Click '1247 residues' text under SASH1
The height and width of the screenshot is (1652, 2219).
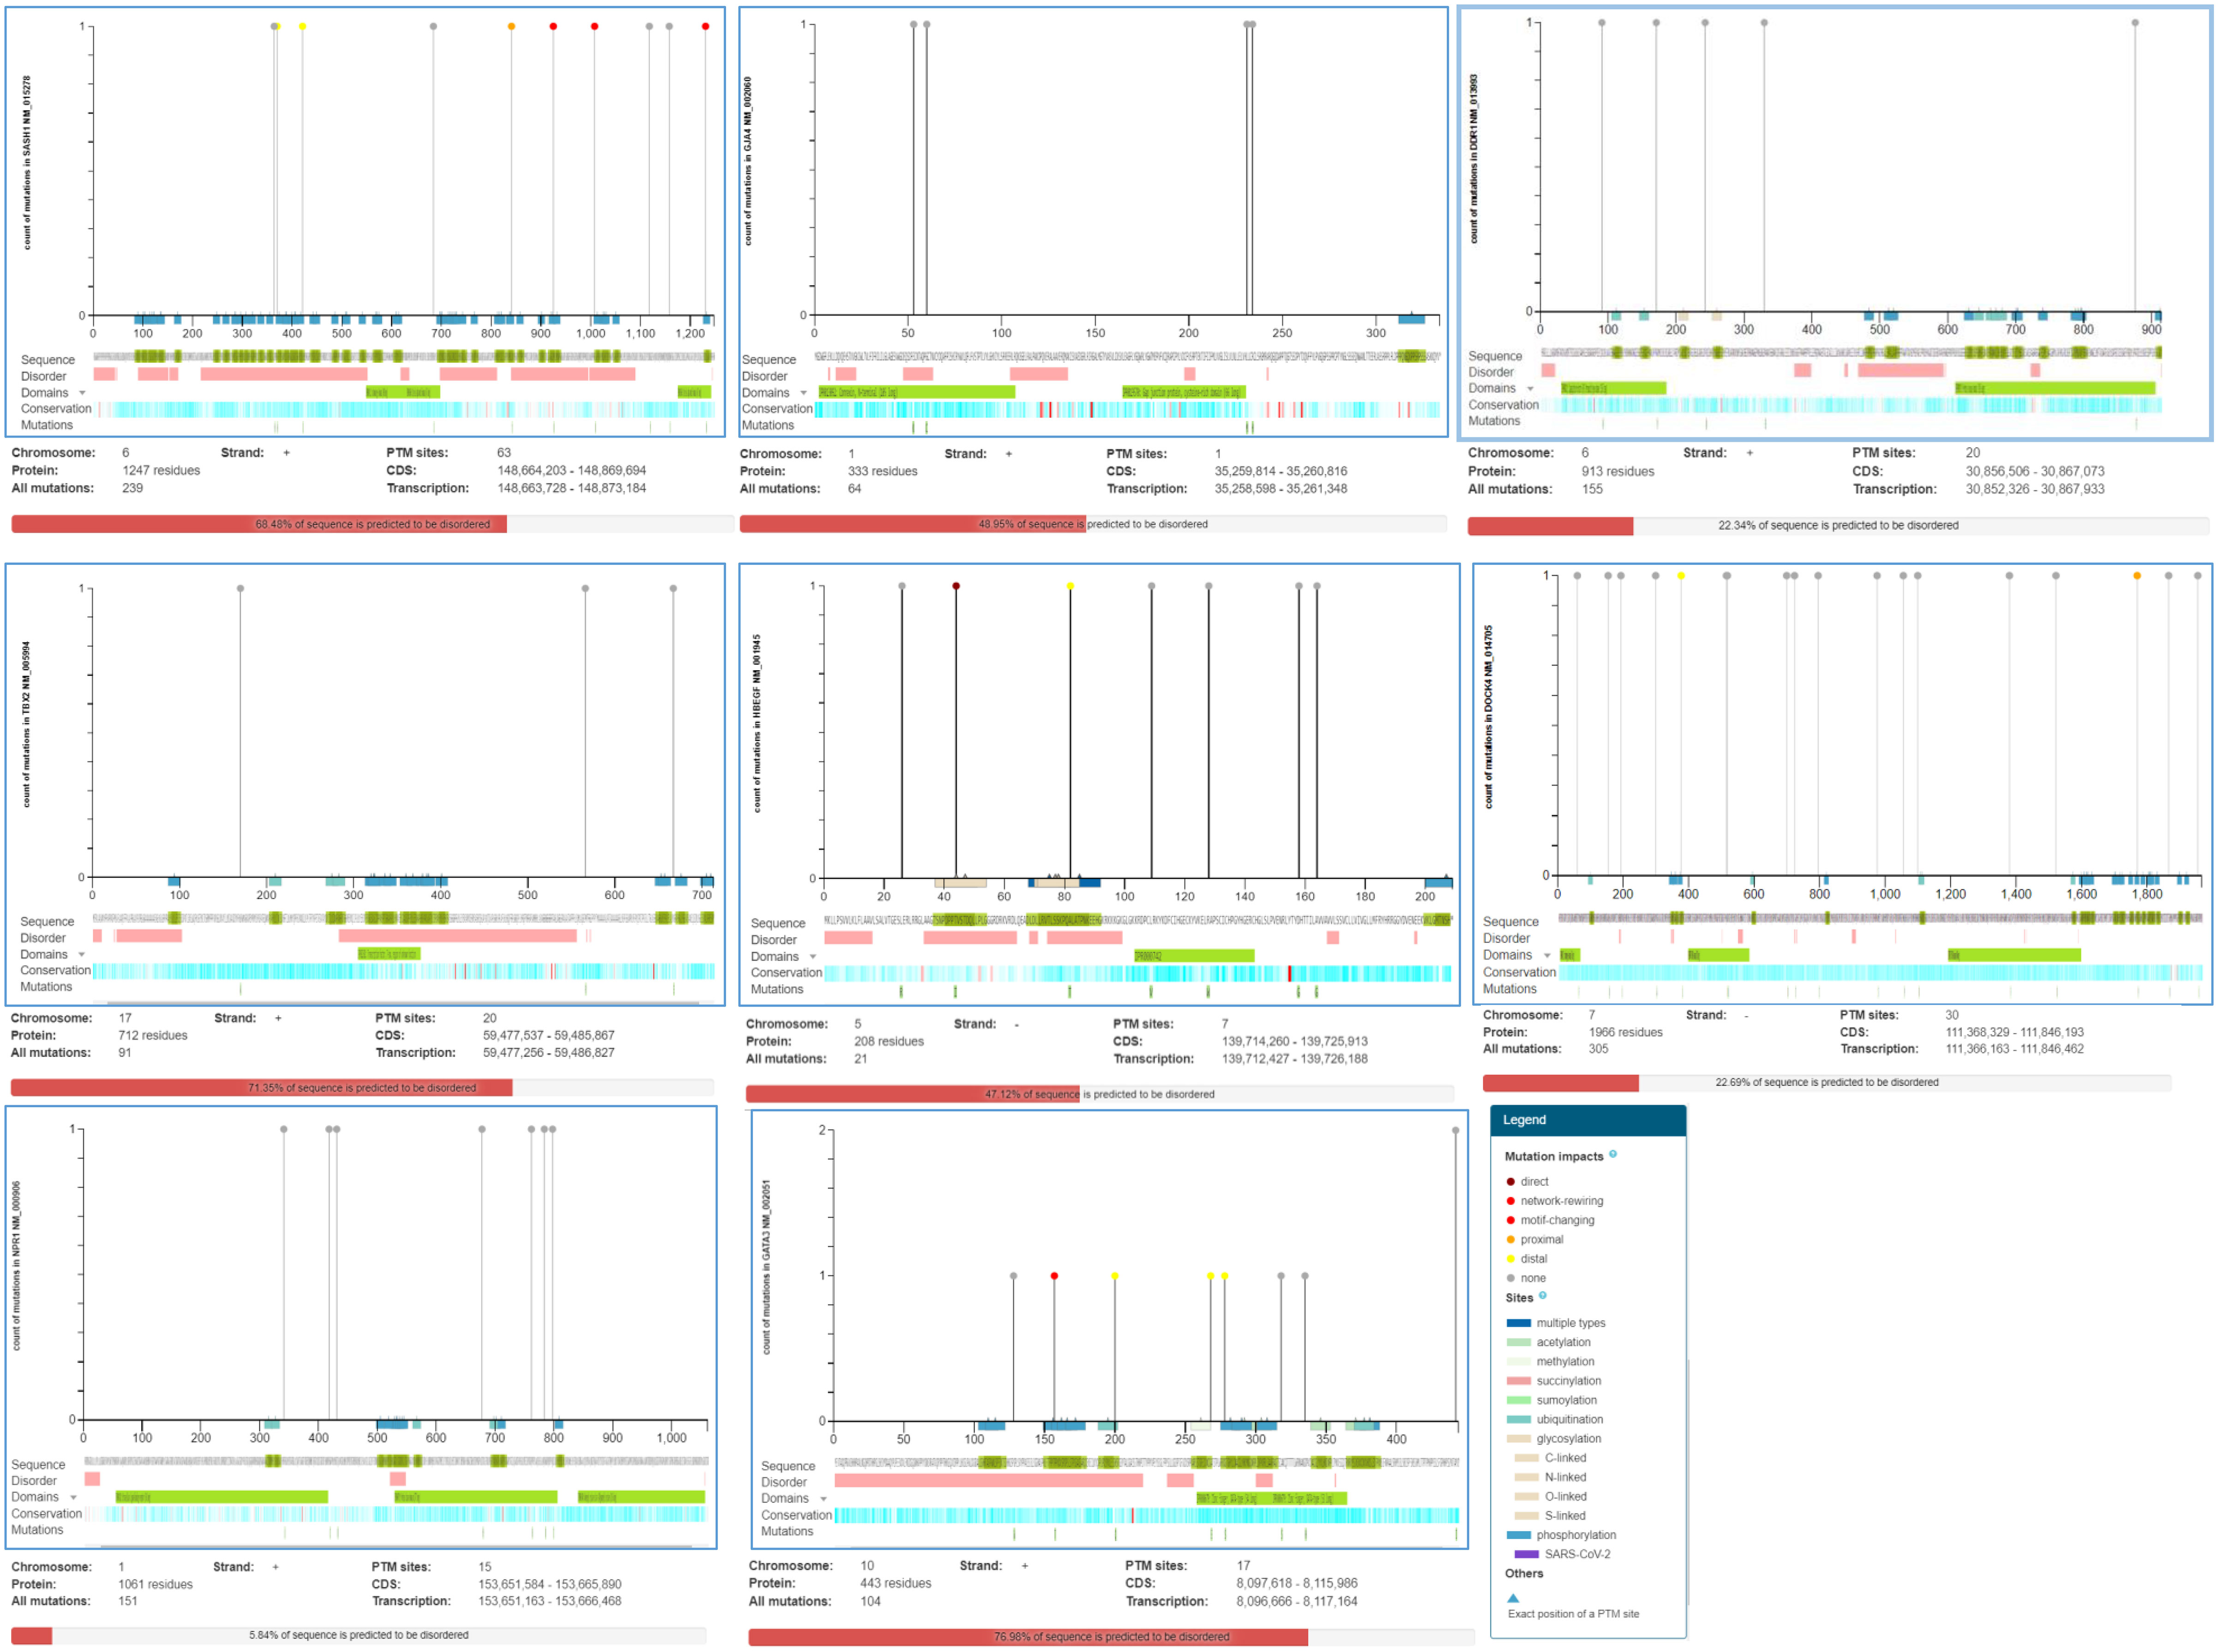[x=161, y=470]
